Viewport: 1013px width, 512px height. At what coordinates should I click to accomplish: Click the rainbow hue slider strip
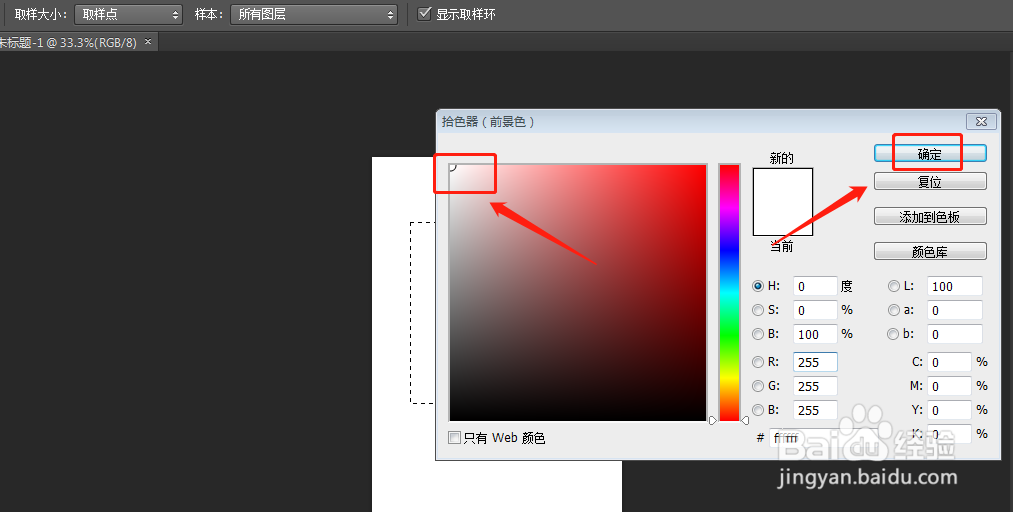pos(729,292)
